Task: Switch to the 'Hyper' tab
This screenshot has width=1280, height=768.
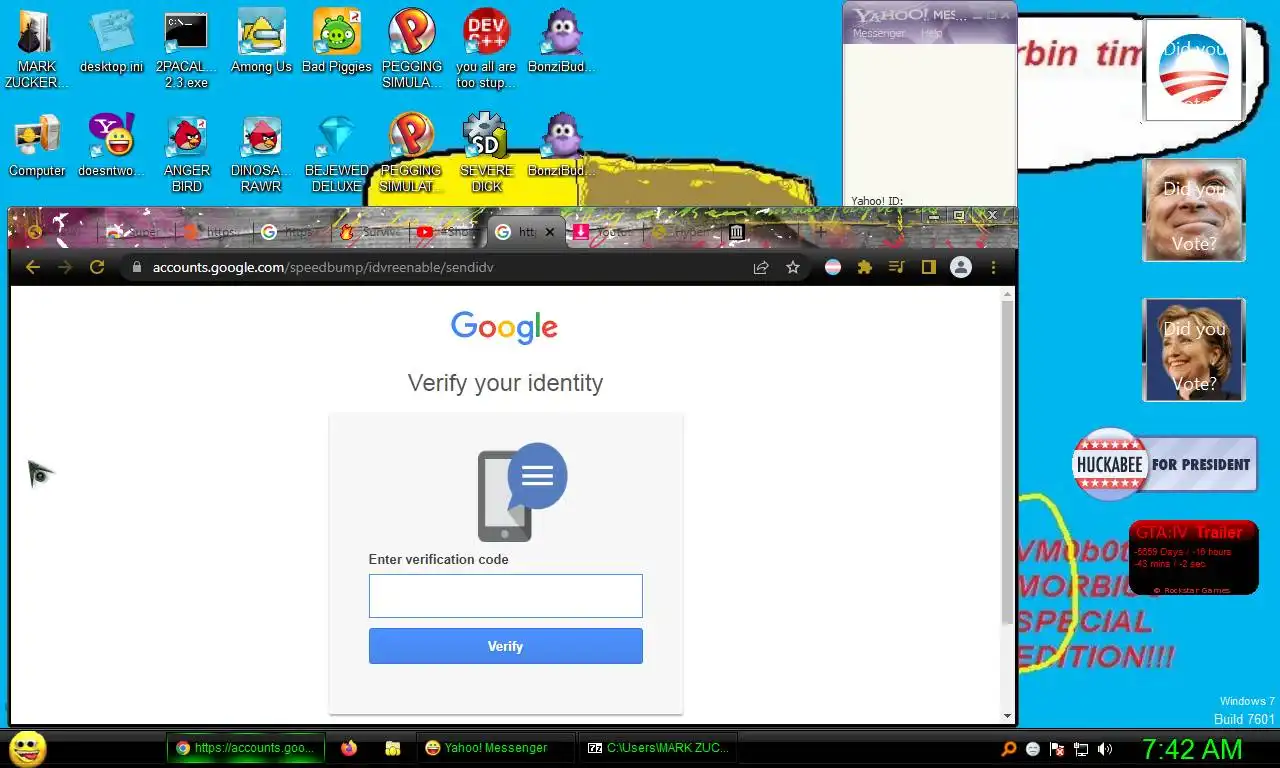Action: tap(681, 232)
